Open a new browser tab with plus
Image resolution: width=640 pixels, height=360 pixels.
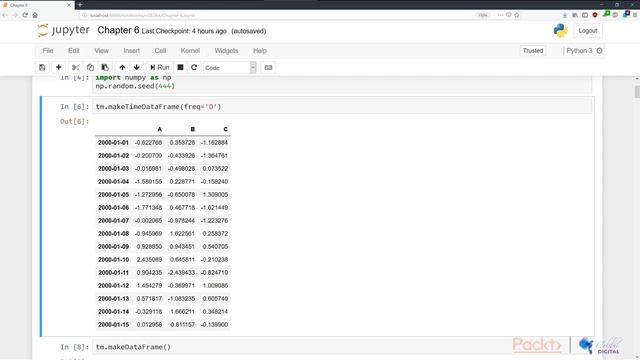[x=80, y=5]
